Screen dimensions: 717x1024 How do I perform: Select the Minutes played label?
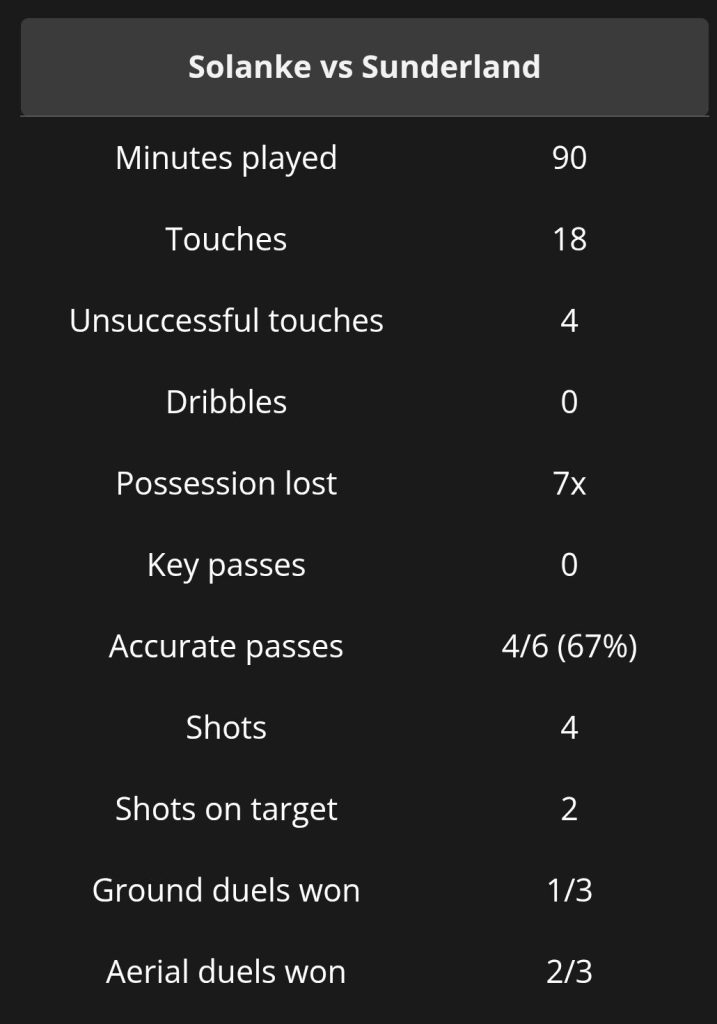(x=226, y=158)
